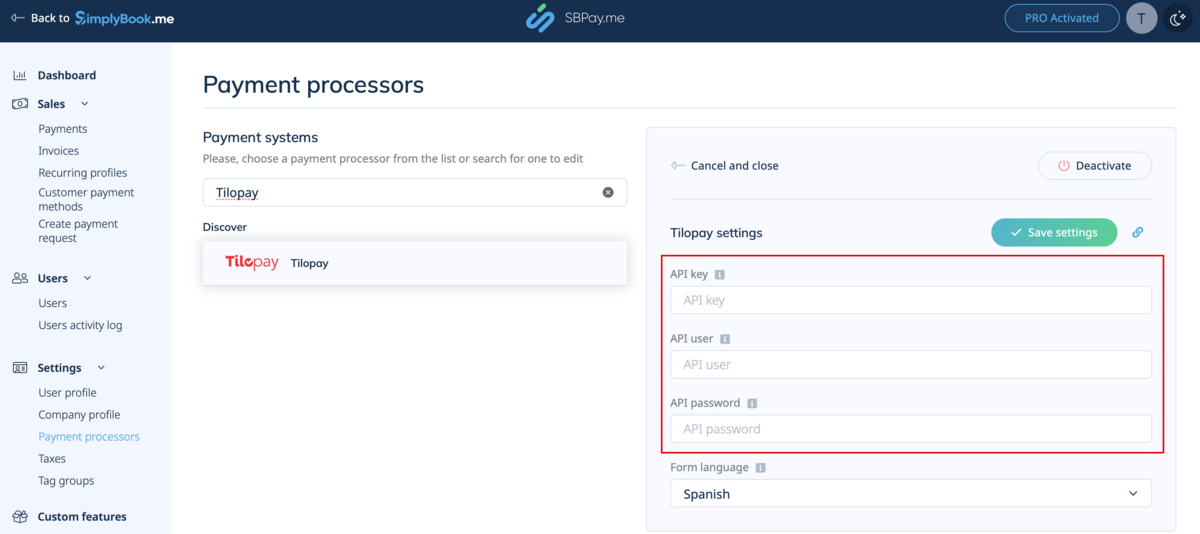Toggle the dark mode moon icon

tap(1178, 18)
